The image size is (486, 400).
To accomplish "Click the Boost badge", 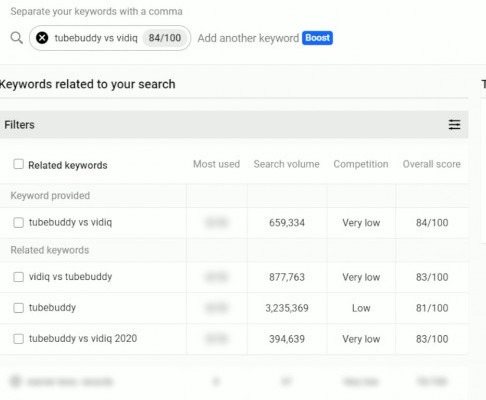I will pos(317,38).
